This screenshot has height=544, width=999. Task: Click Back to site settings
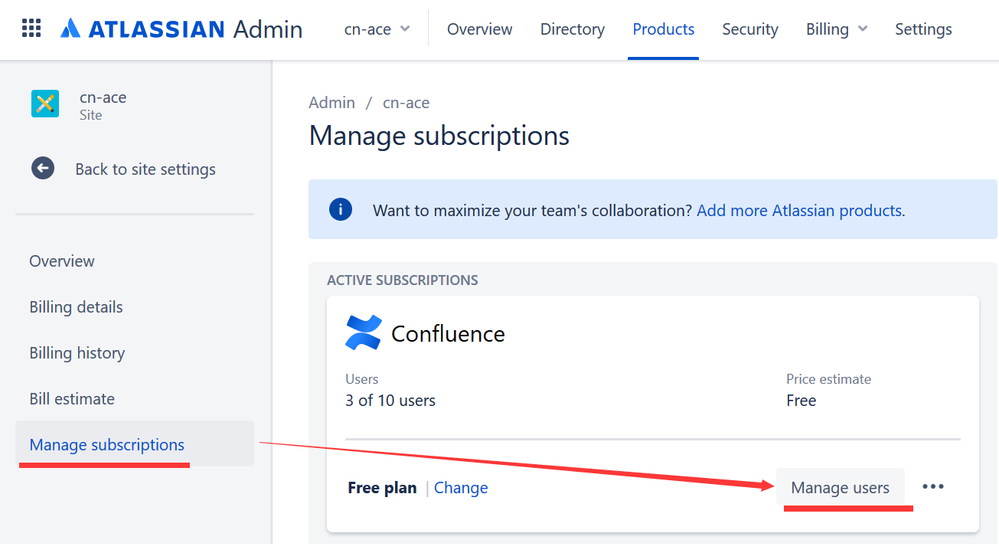pyautogui.click(x=145, y=169)
